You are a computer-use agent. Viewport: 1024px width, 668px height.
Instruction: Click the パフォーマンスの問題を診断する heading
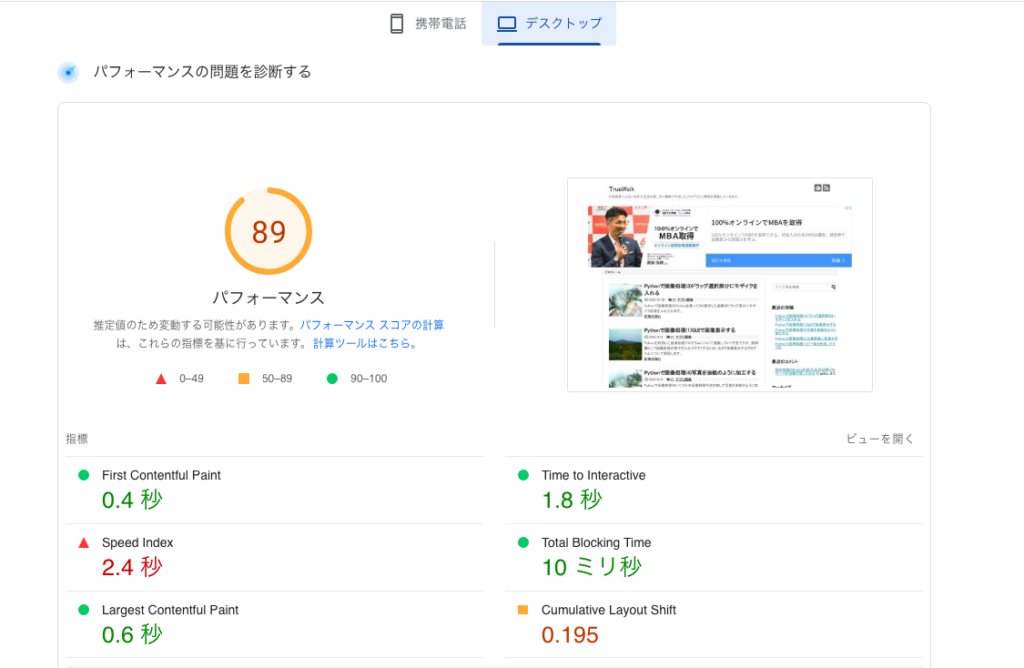[x=202, y=72]
